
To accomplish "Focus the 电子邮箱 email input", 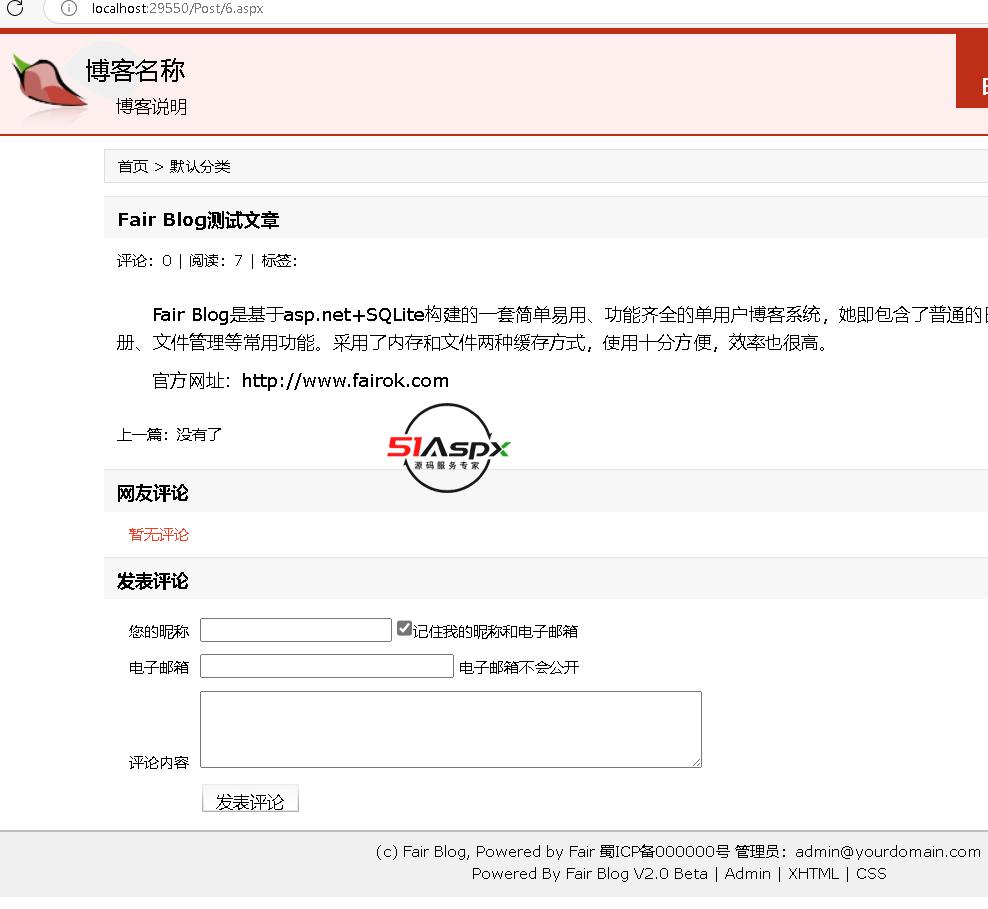I will [326, 666].
